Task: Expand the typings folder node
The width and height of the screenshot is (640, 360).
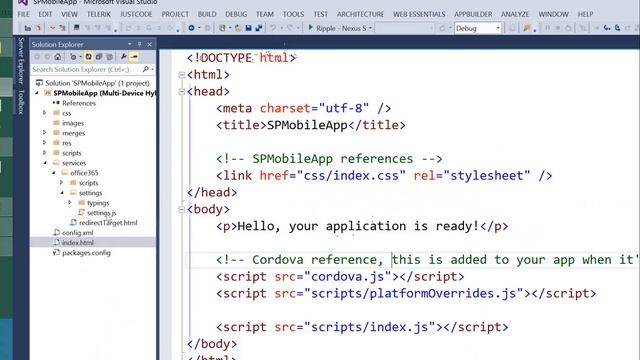Action: point(70,202)
